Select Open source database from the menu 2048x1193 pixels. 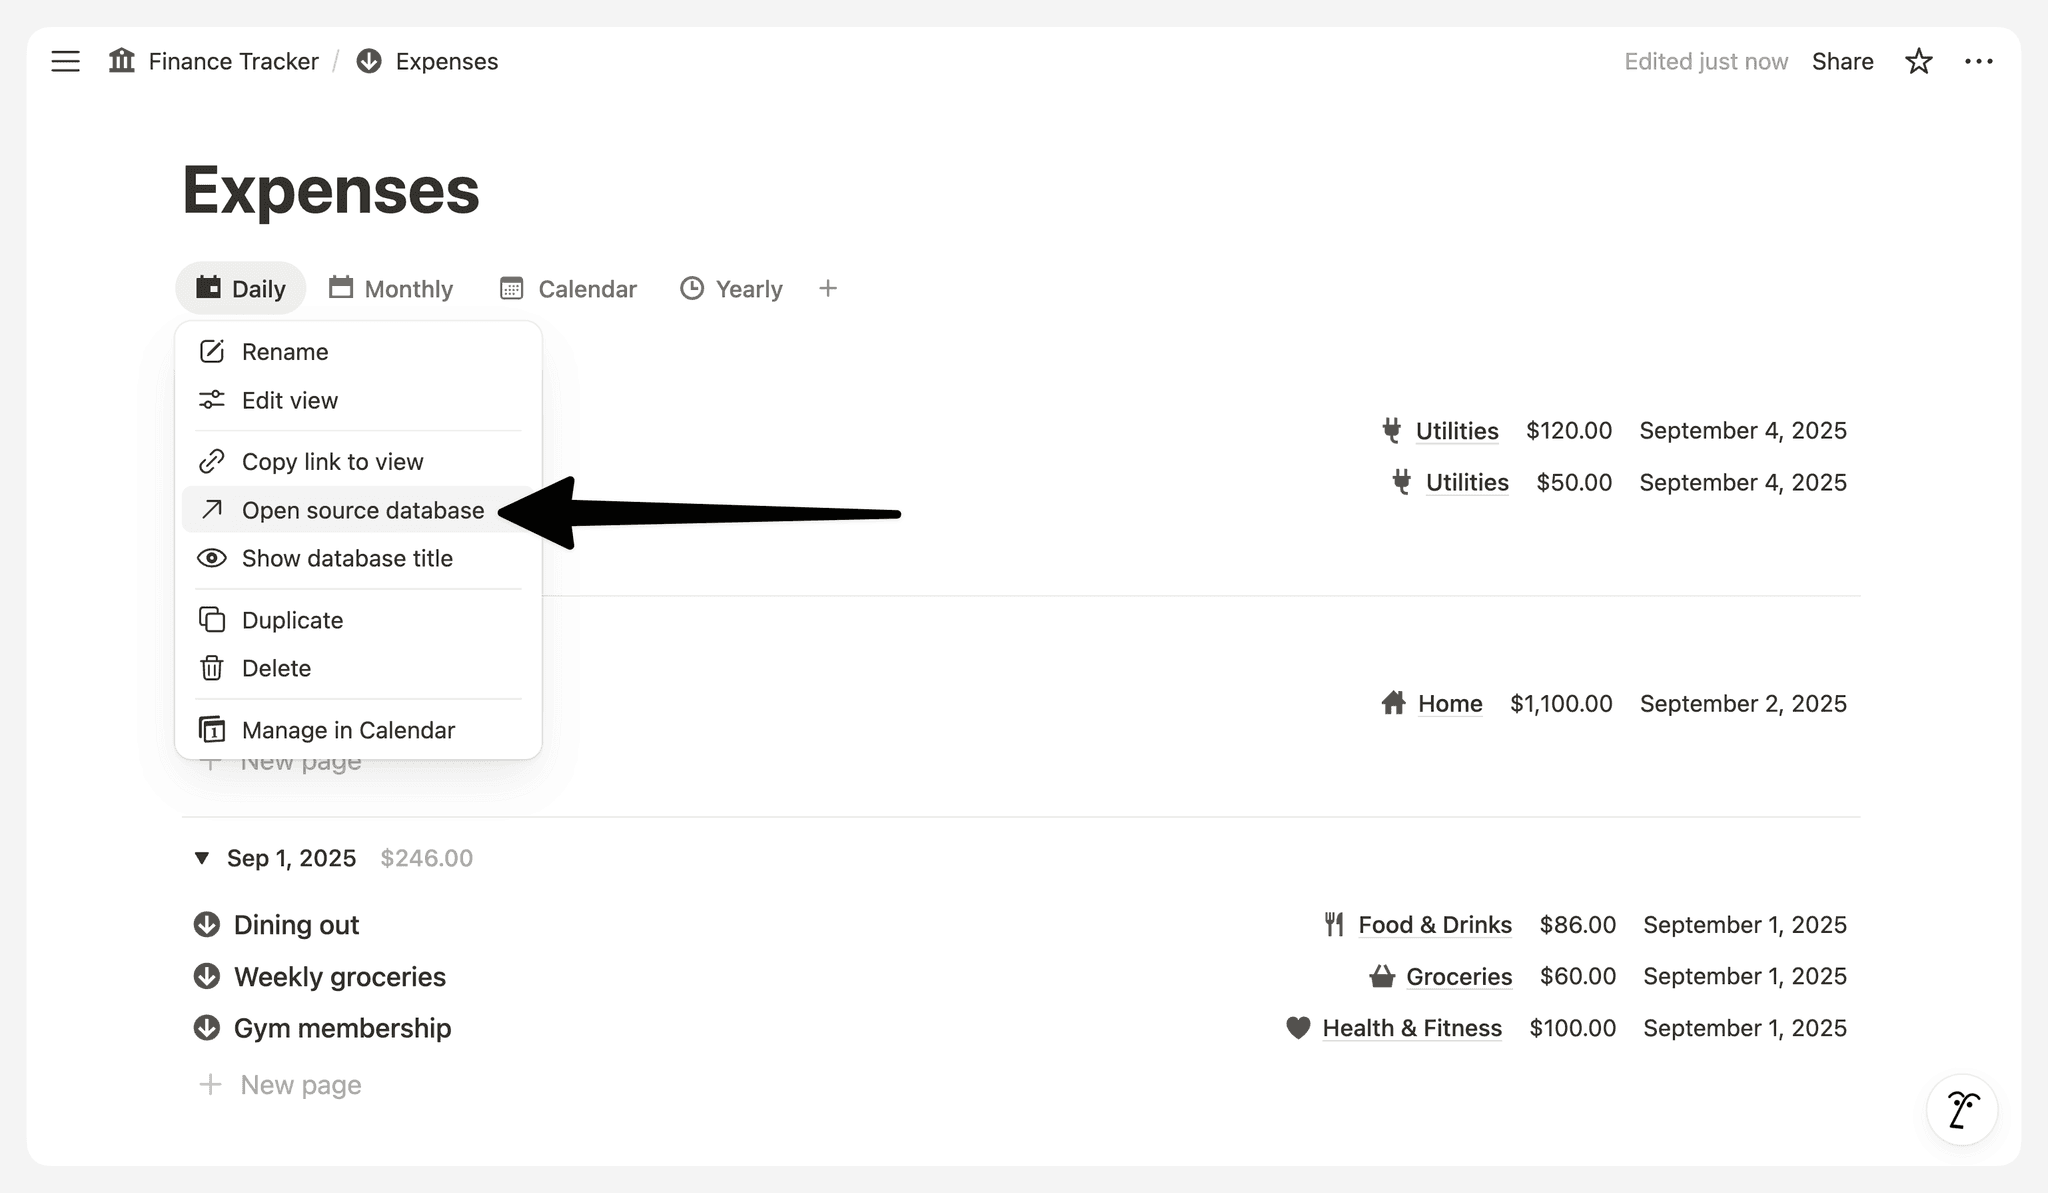point(361,510)
